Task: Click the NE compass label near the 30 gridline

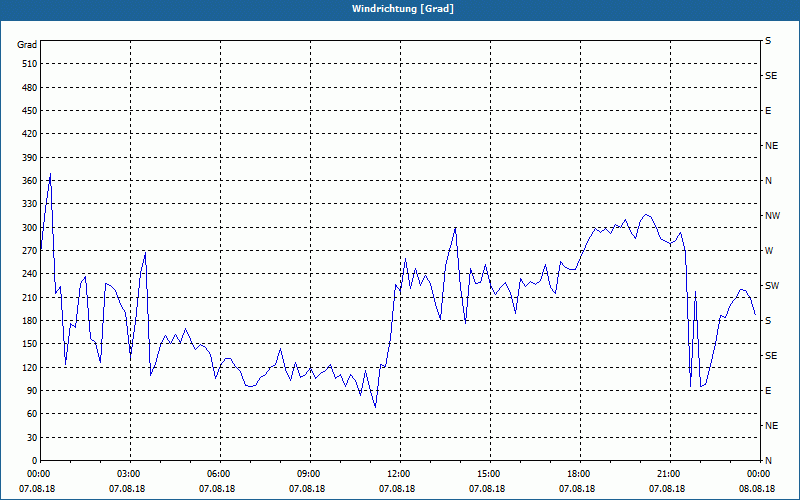Action: pyautogui.click(x=771, y=426)
